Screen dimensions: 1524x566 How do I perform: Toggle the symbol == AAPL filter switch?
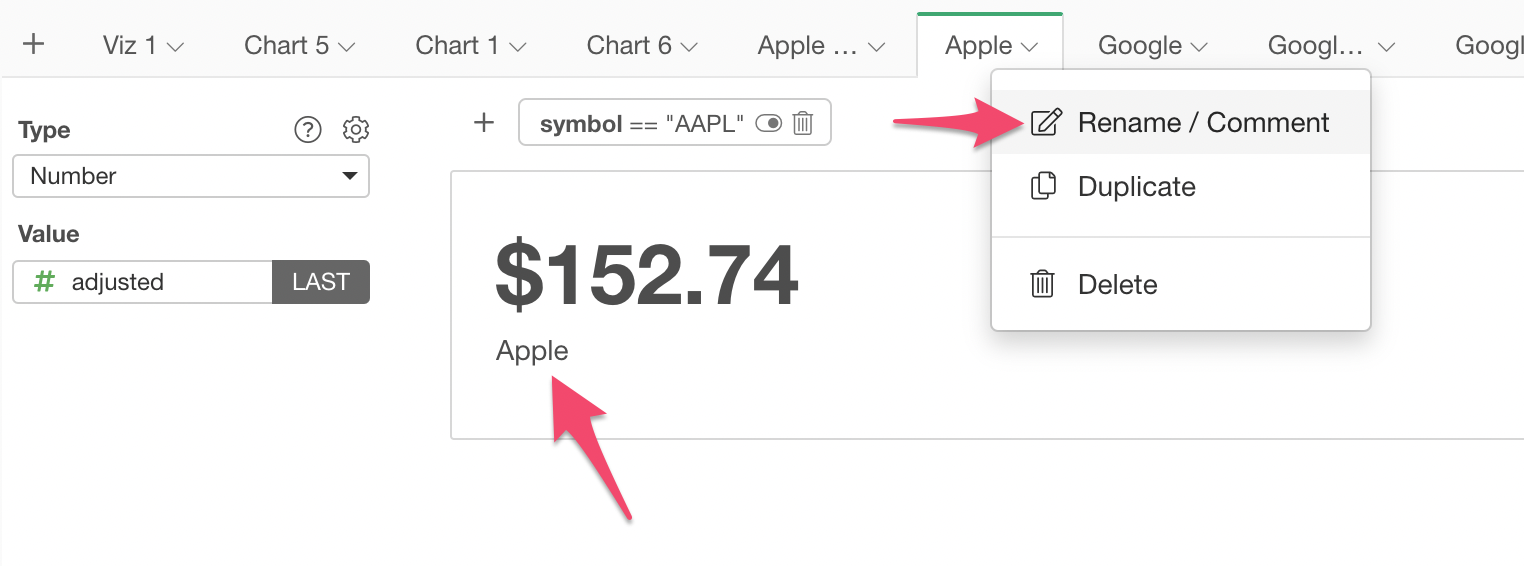click(769, 124)
